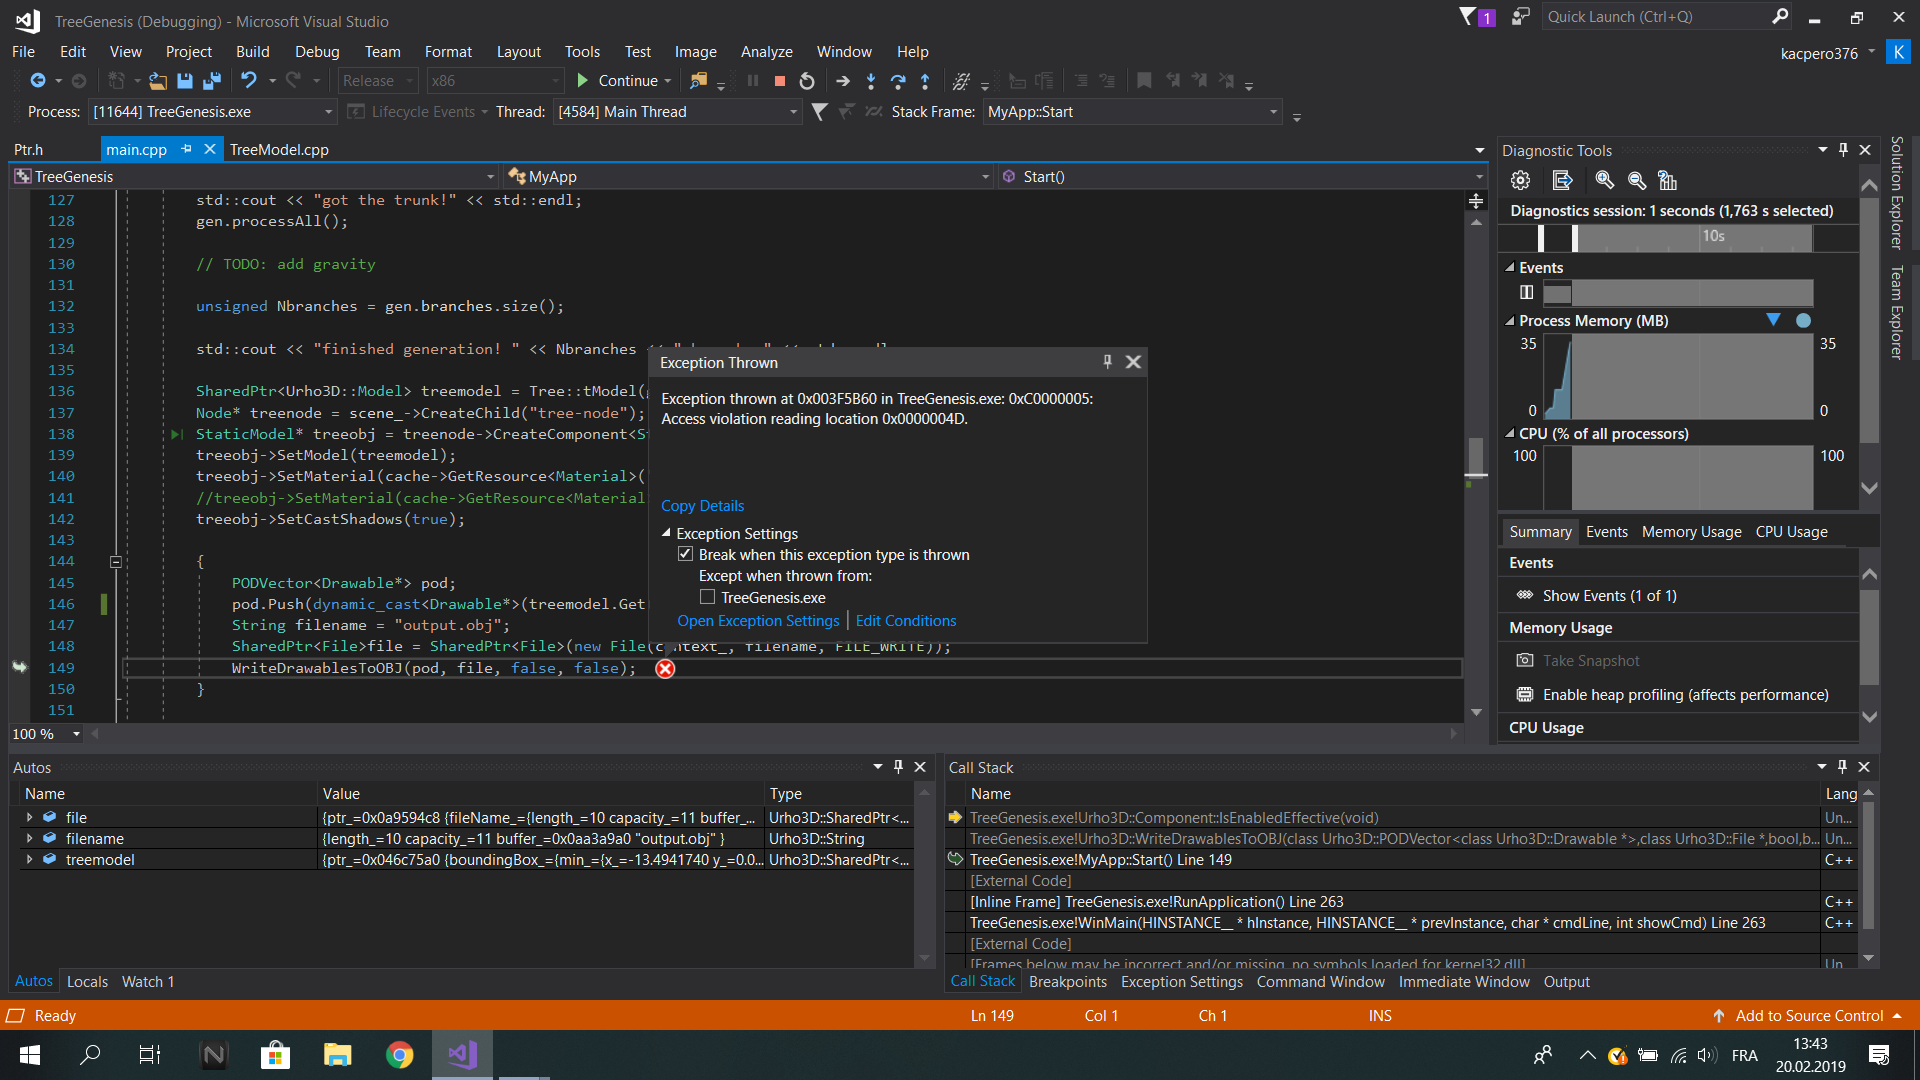Click the Open Exception Settings link
Screen dimensions: 1920x1080
[x=758, y=621]
